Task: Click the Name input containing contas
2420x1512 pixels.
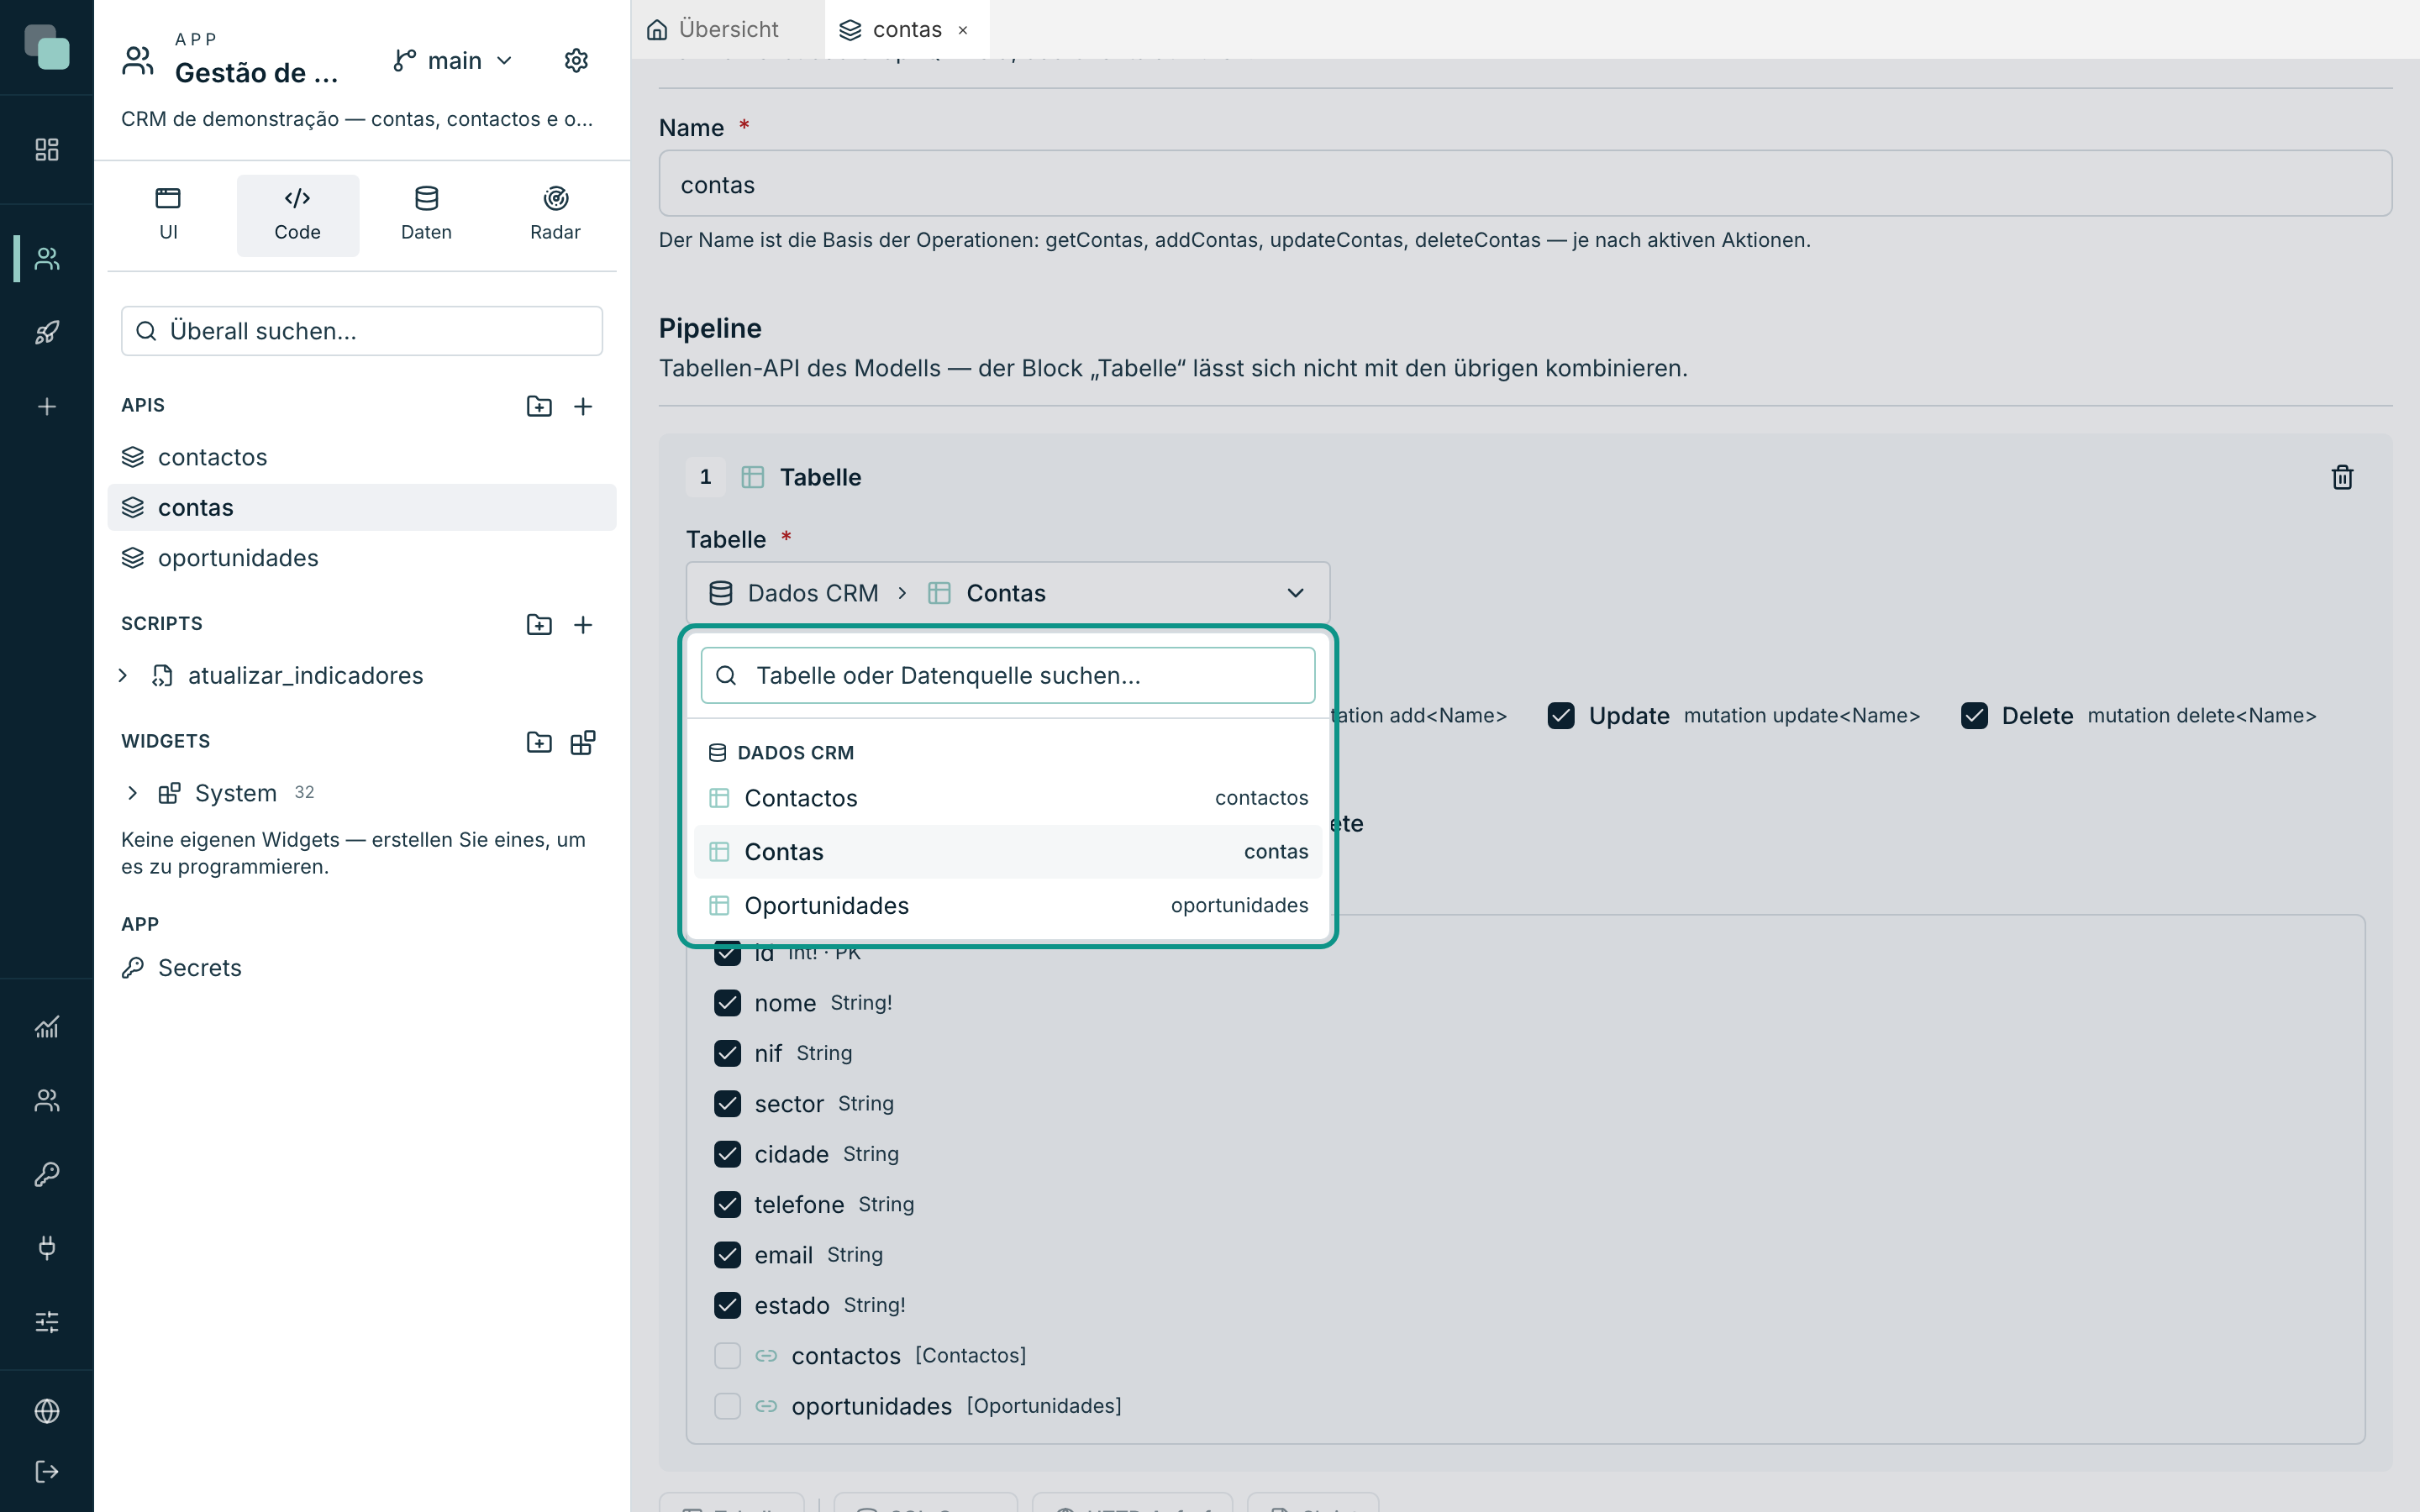Action: [x=1525, y=184]
